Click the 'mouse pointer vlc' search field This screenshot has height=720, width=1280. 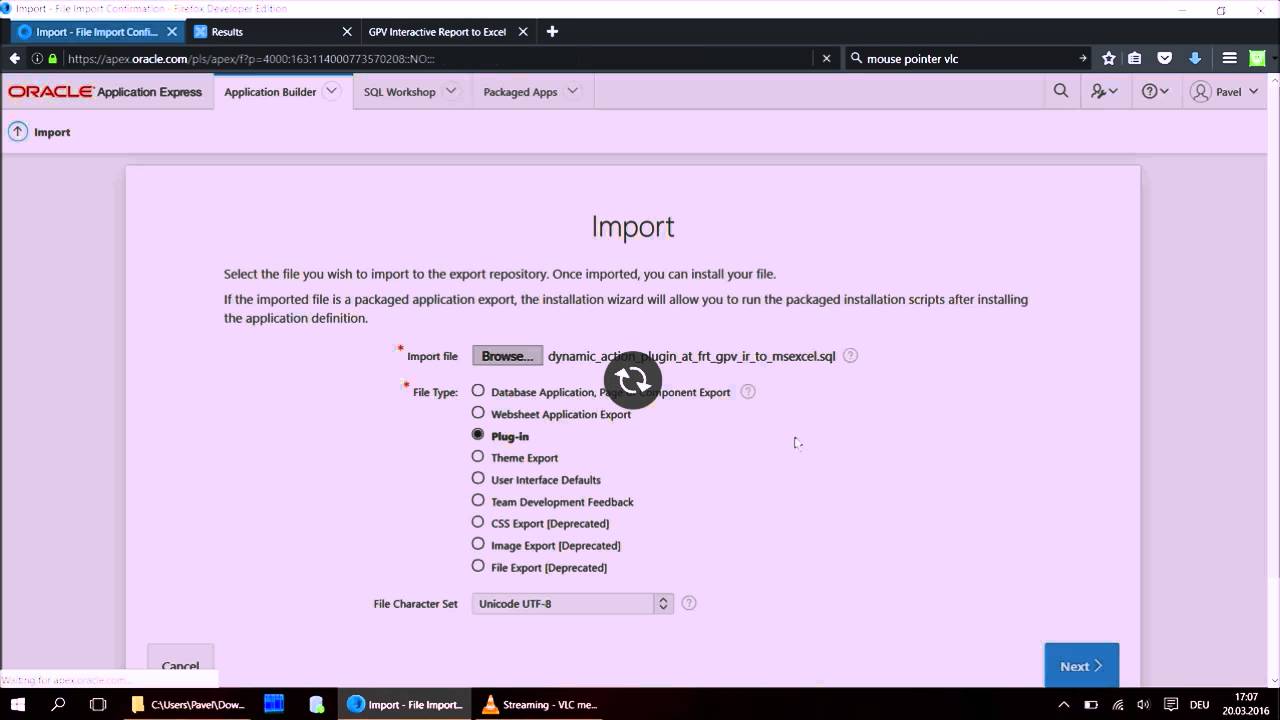(969, 58)
